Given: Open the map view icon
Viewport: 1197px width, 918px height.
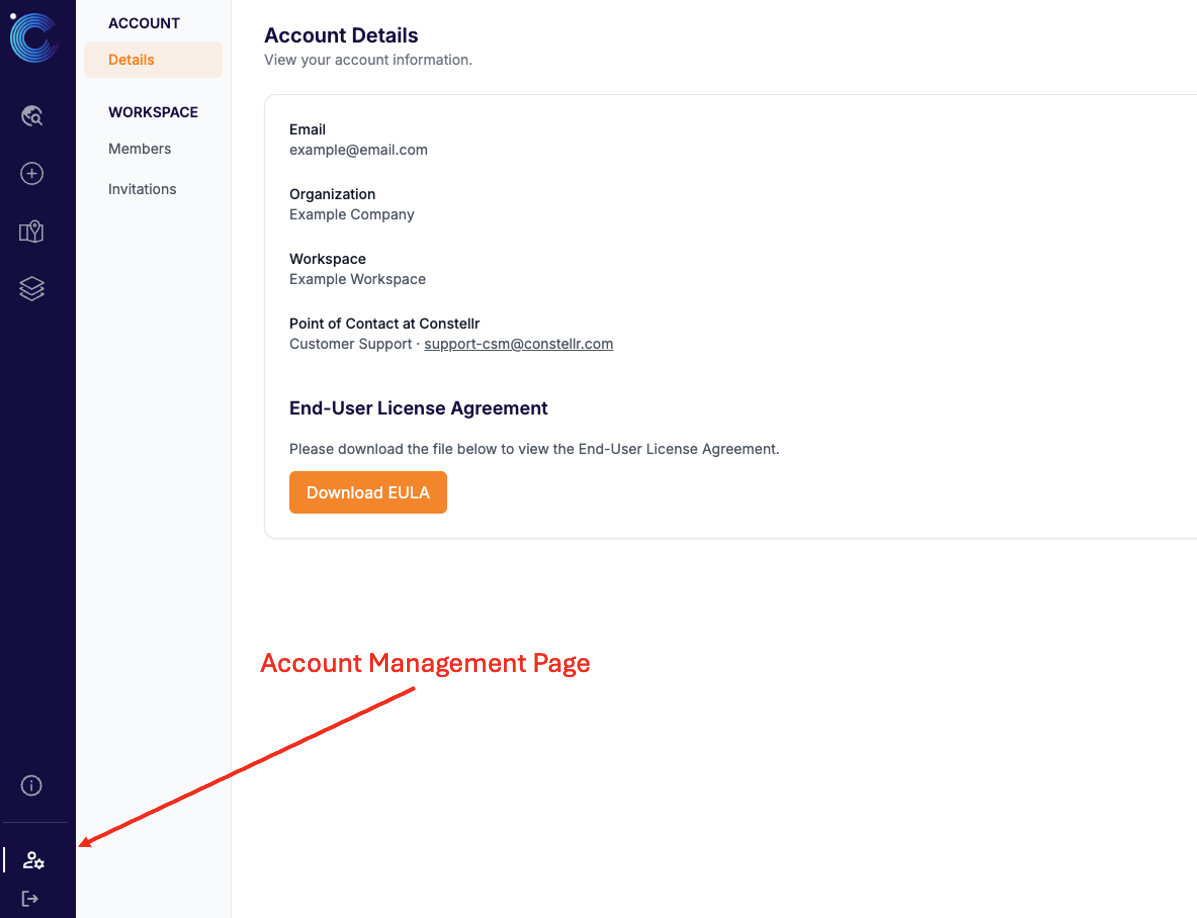Looking at the screenshot, I should tap(31, 231).
